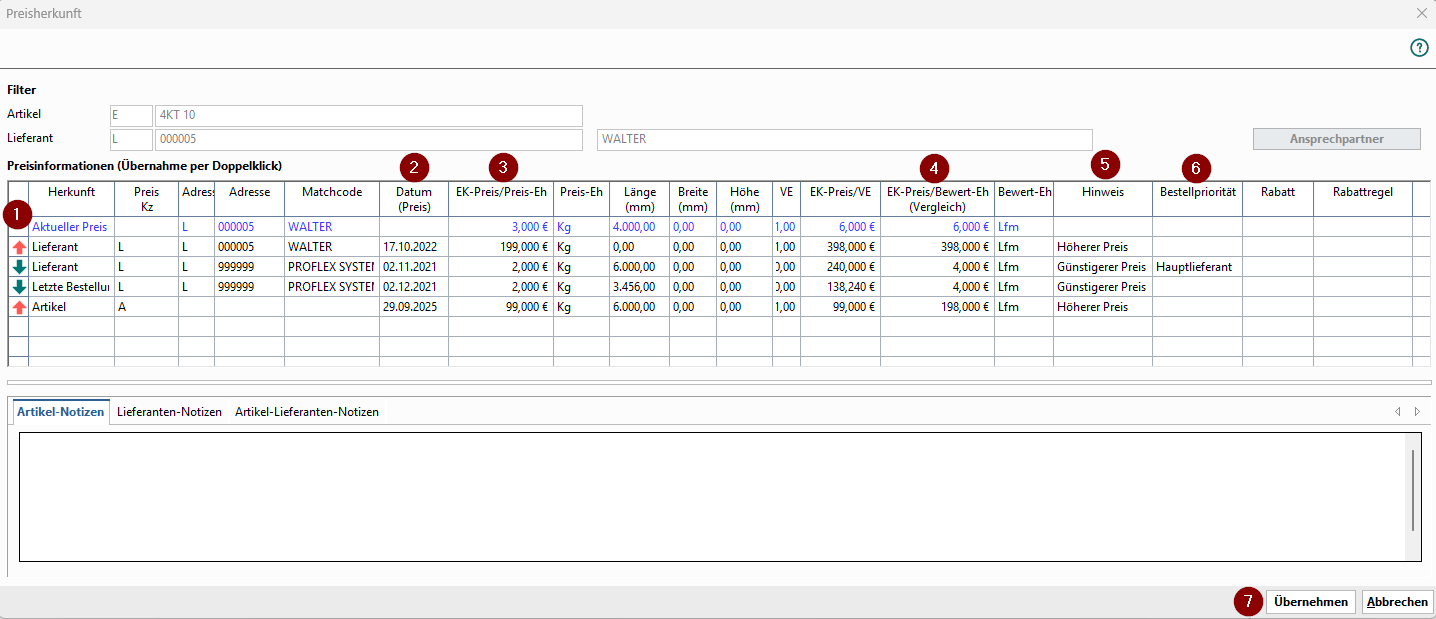Image resolution: width=1436 pixels, height=619 pixels.
Task: Click red up arrow in Artikel row
Action: tap(19, 307)
